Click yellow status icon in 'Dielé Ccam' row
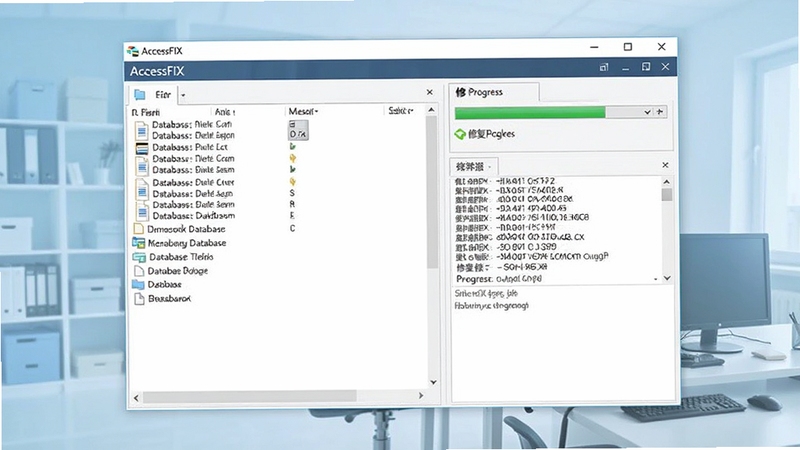Image resolution: width=800 pixels, height=450 pixels. 293,159
